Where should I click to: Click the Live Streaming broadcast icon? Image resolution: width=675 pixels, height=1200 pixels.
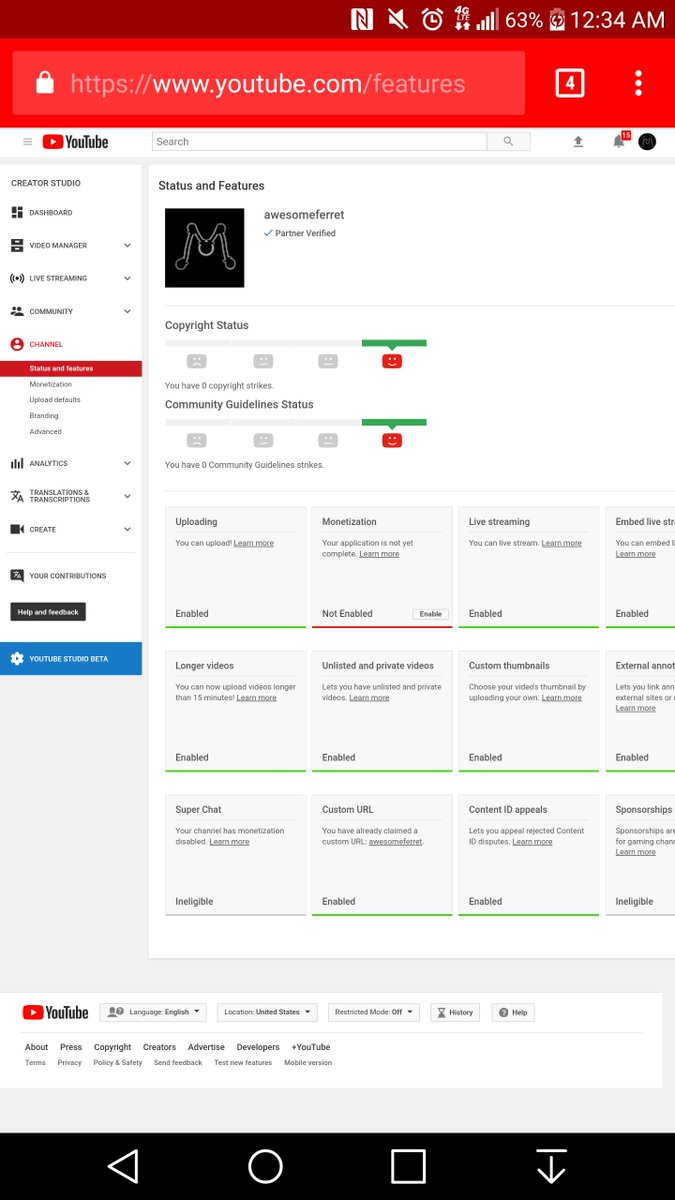17,278
